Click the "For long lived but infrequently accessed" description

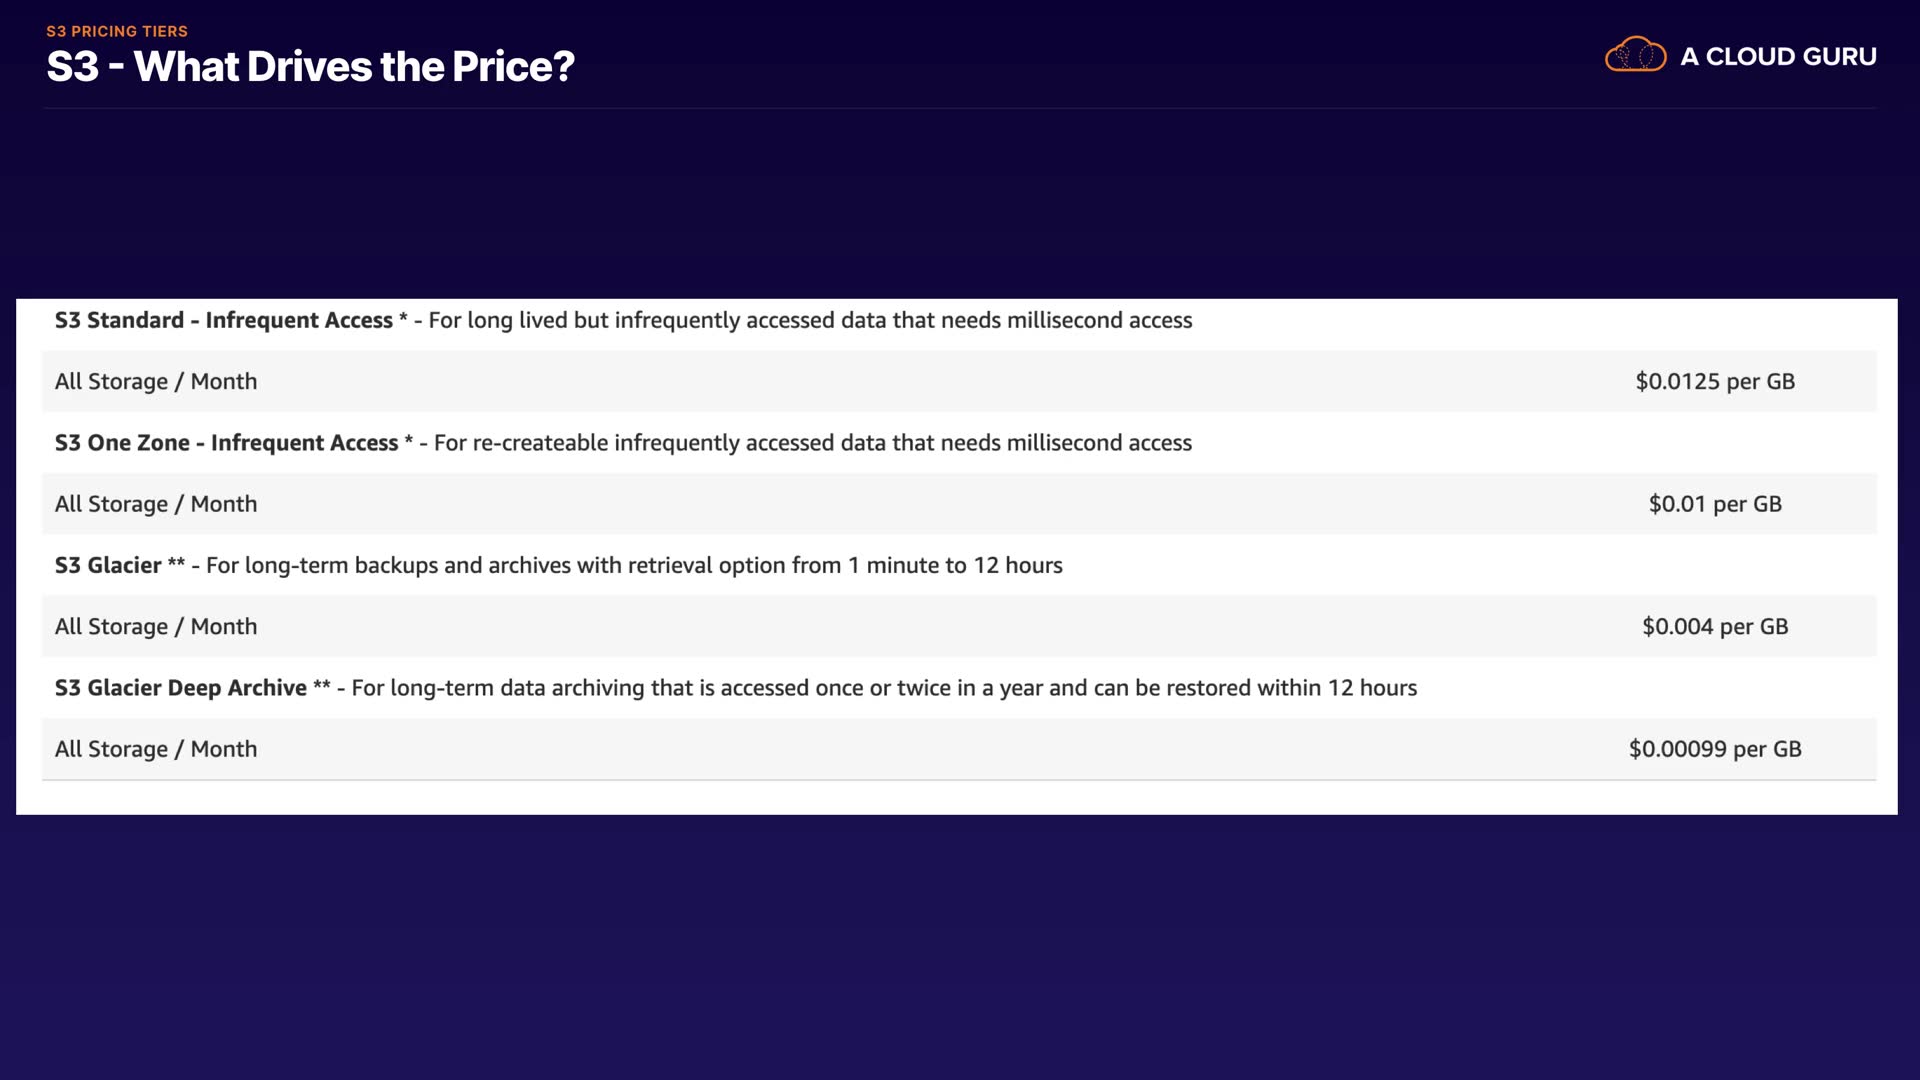tap(810, 320)
